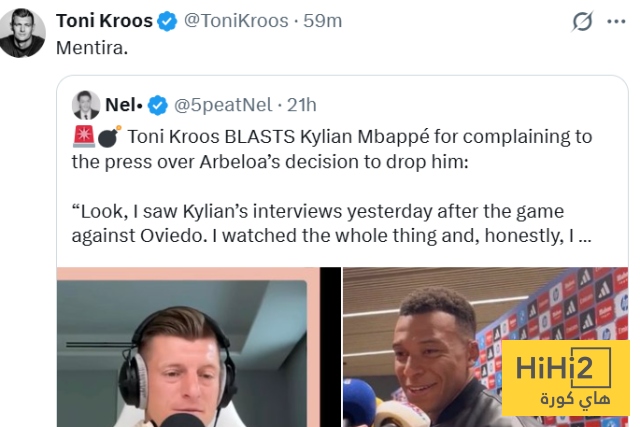Expand truncated quote text ending with ellipsis
The height and width of the screenshot is (427, 640).
(x=332, y=223)
